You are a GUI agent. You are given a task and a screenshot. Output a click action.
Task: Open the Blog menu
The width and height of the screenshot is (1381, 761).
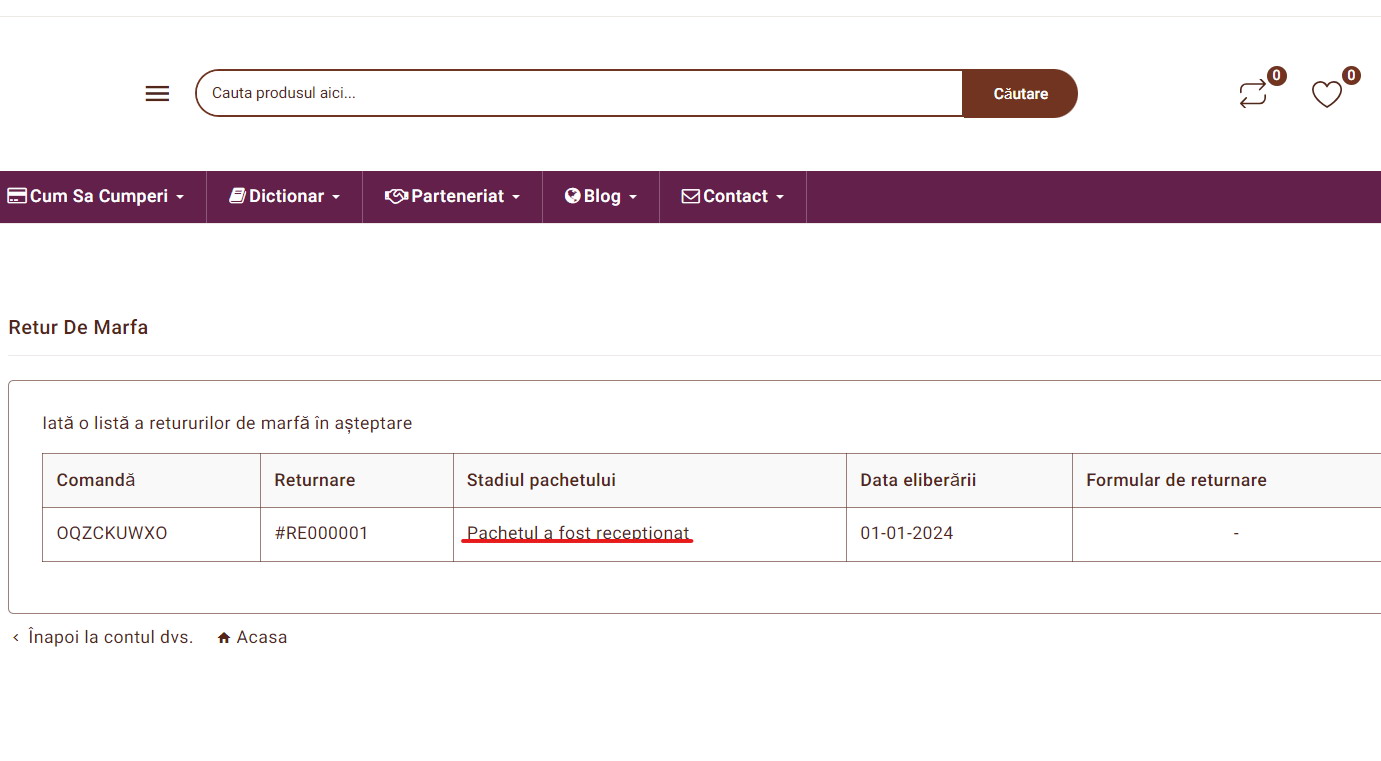[601, 197]
